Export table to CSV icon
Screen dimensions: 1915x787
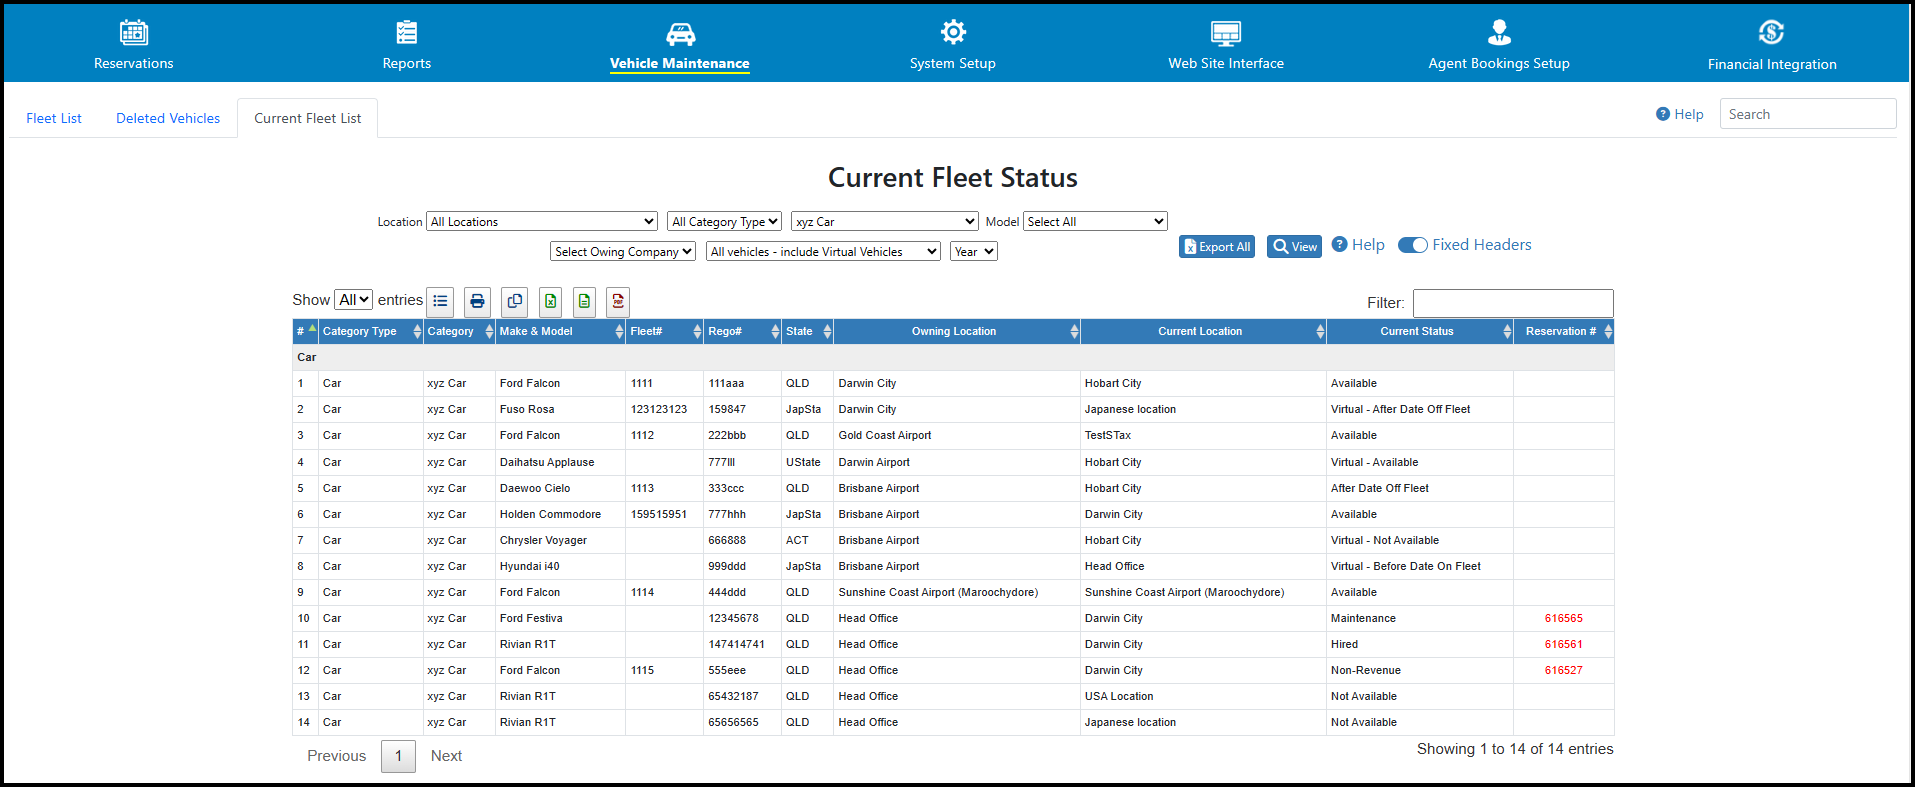coord(584,301)
